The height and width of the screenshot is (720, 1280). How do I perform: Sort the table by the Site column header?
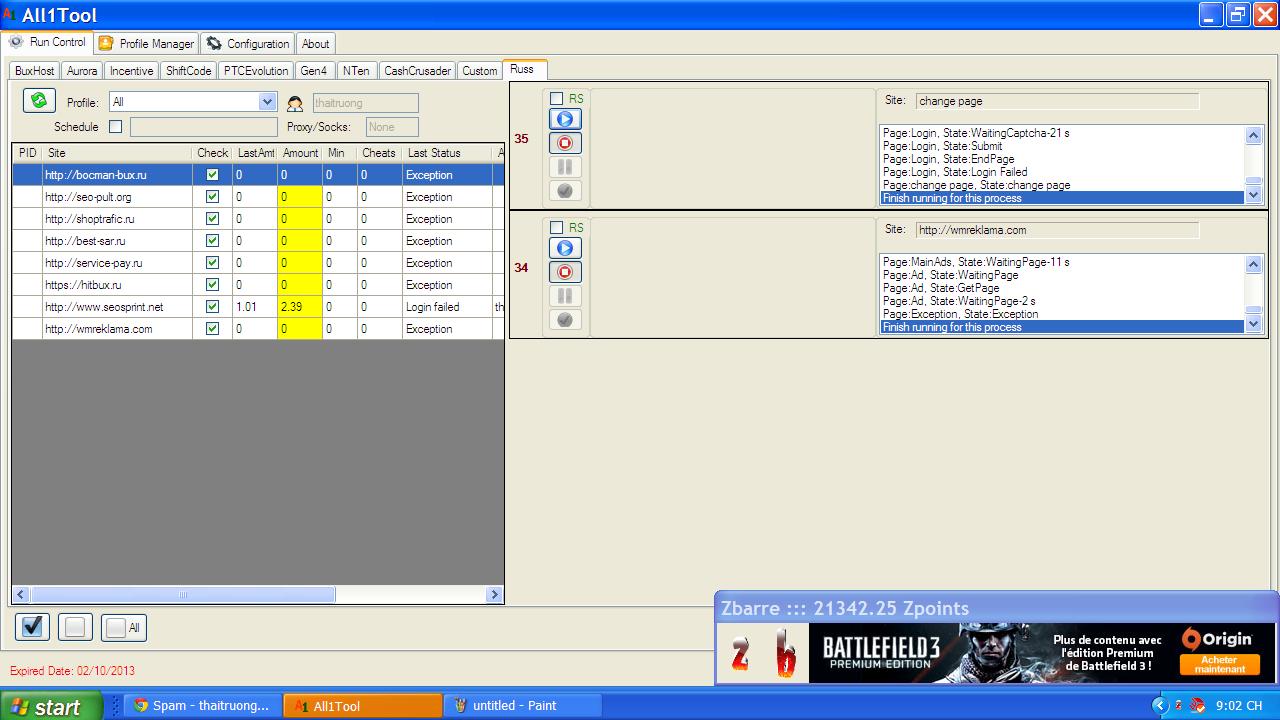tap(117, 153)
